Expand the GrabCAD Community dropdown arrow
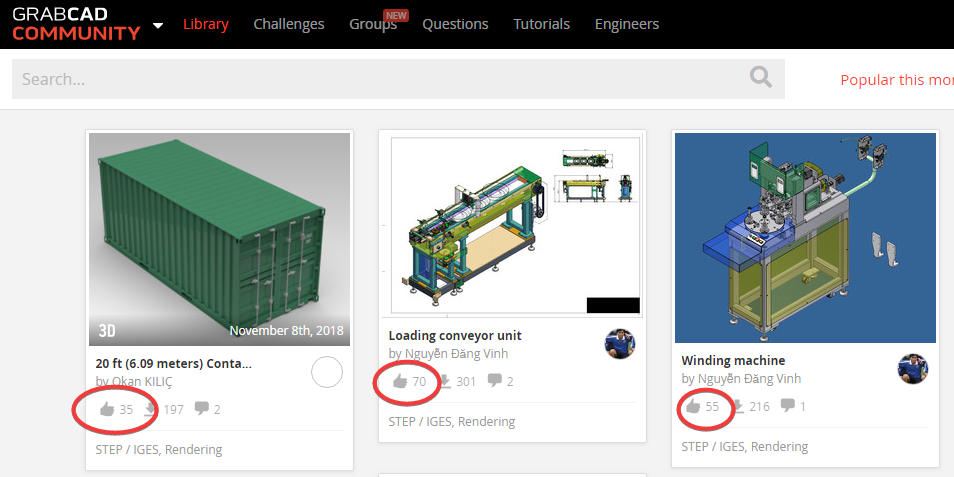This screenshot has width=954, height=477. point(158,26)
